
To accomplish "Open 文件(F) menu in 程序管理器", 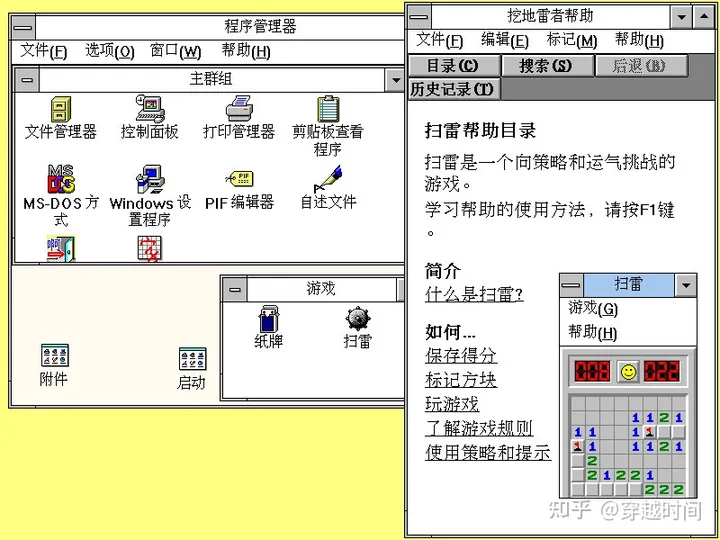I will click(x=44, y=51).
